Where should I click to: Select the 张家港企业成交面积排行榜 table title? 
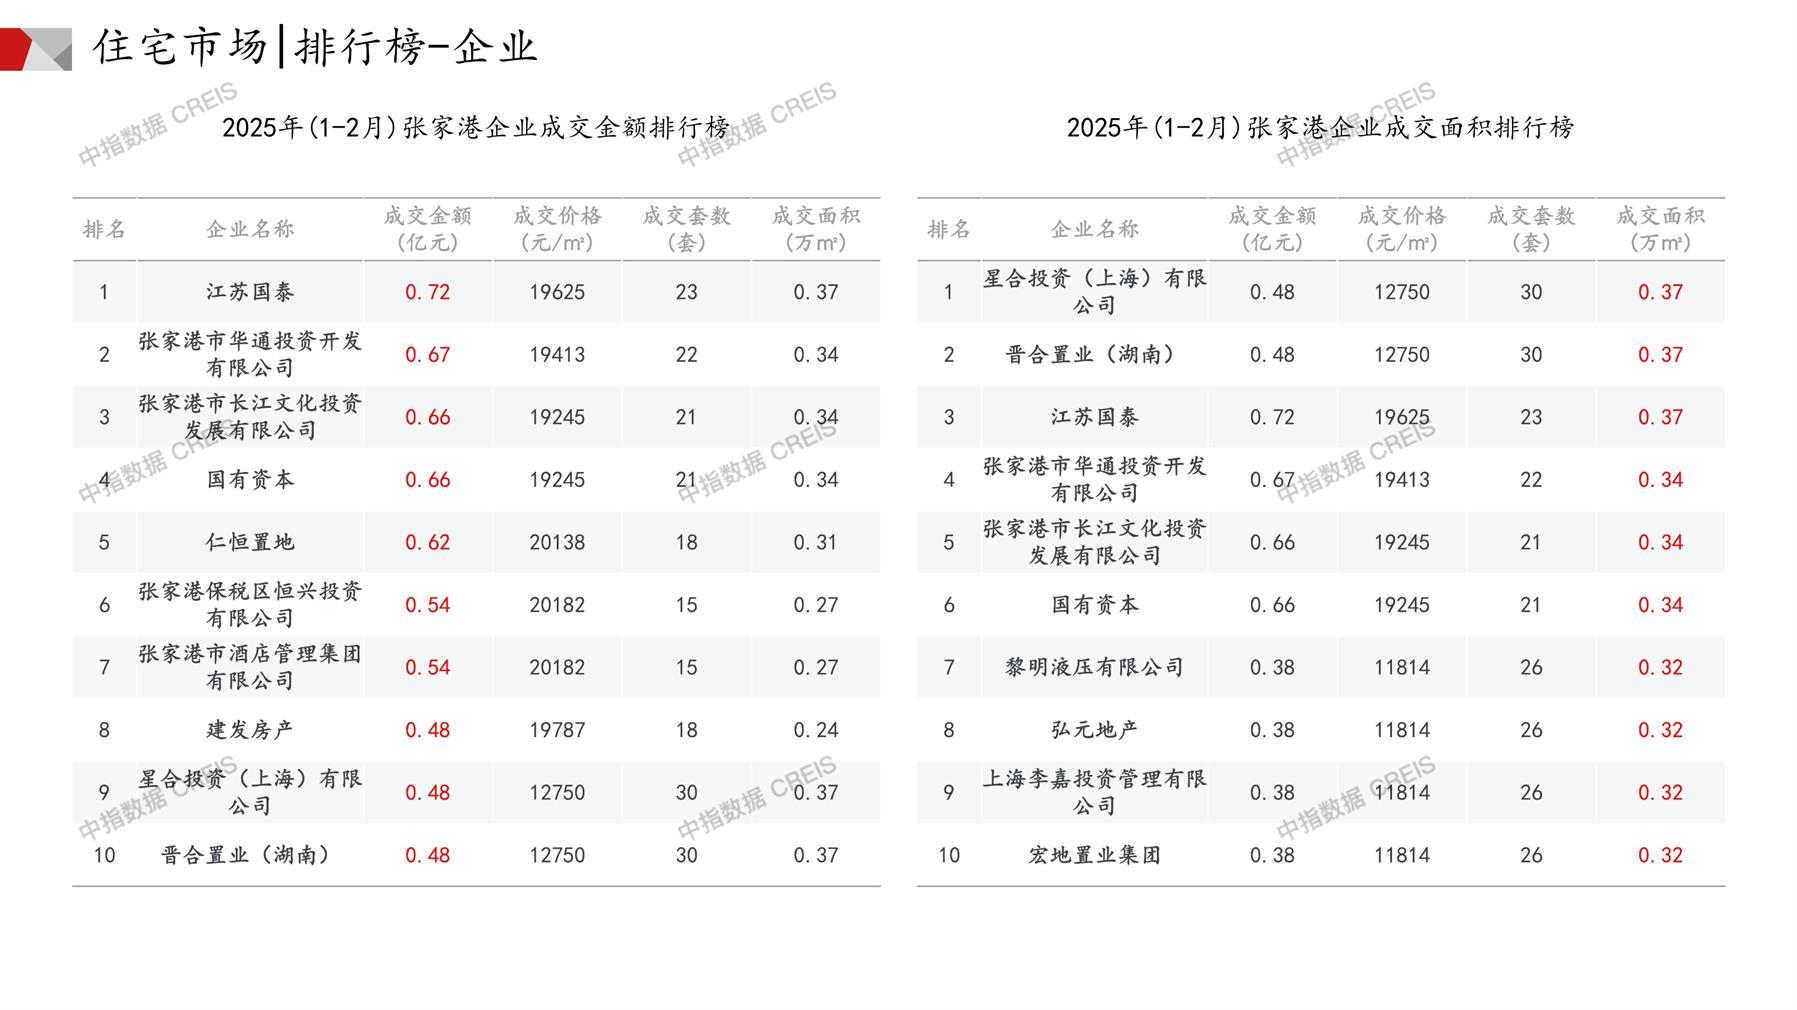1320,128
